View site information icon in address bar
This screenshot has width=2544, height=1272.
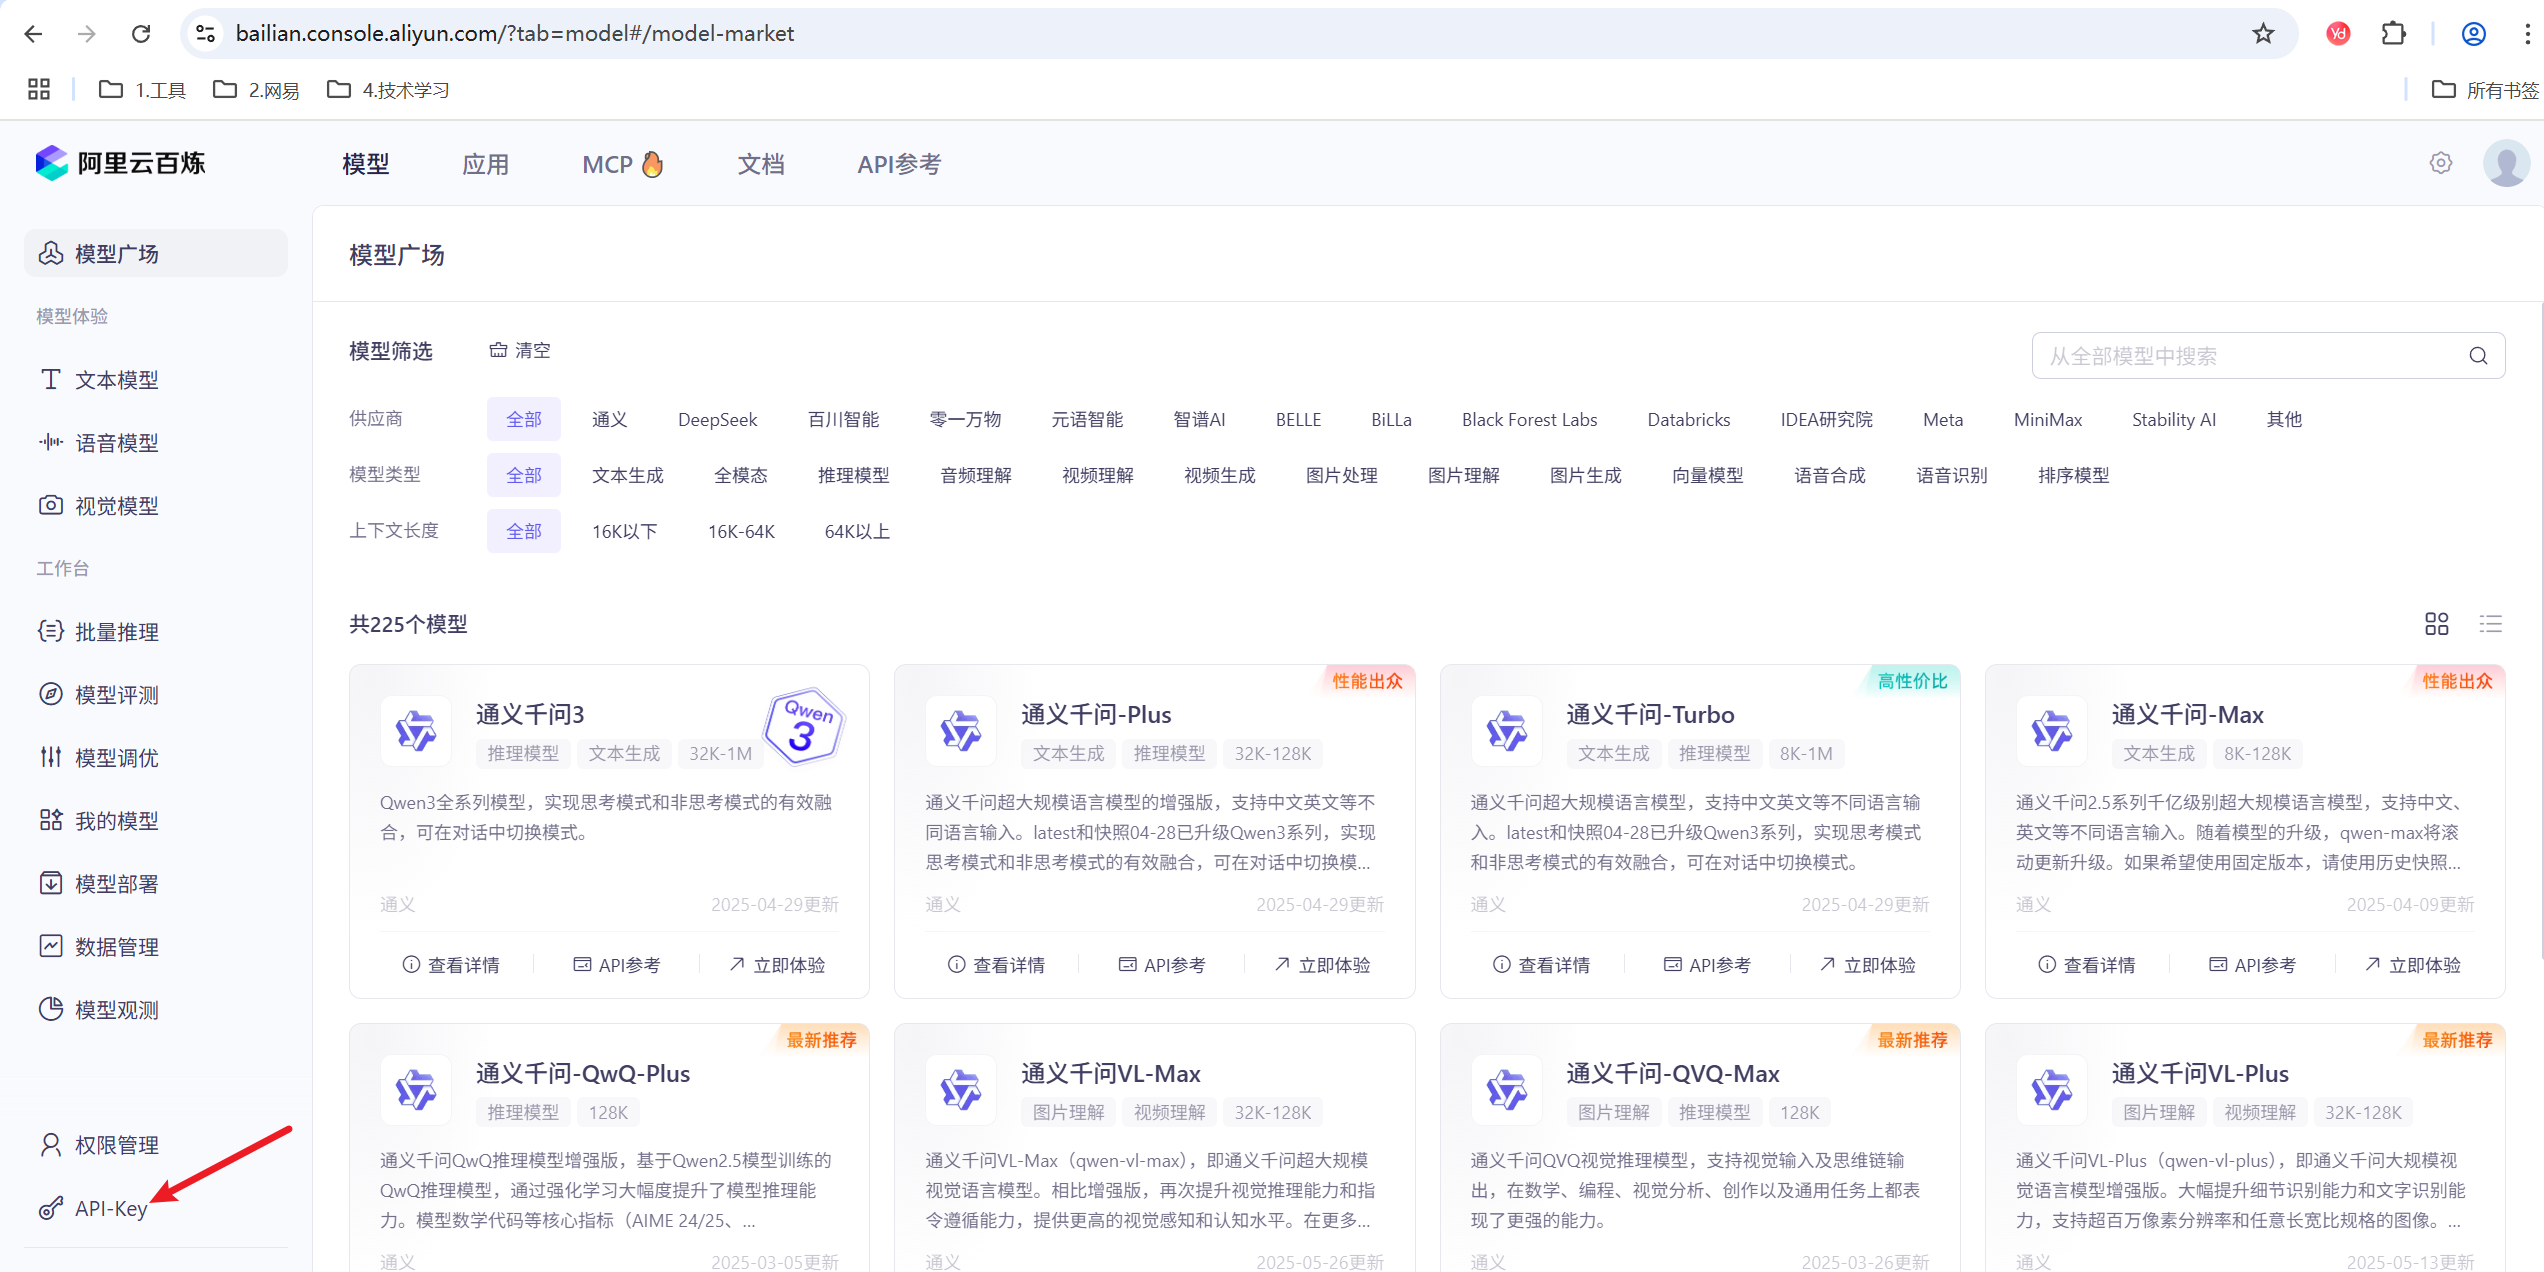pyautogui.click(x=206, y=34)
